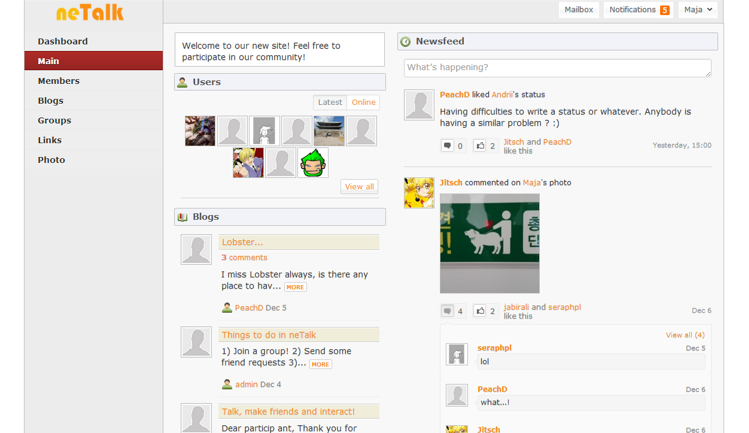Open the green-haired cartoon user avatar
The image size is (749, 433).
pos(313,163)
